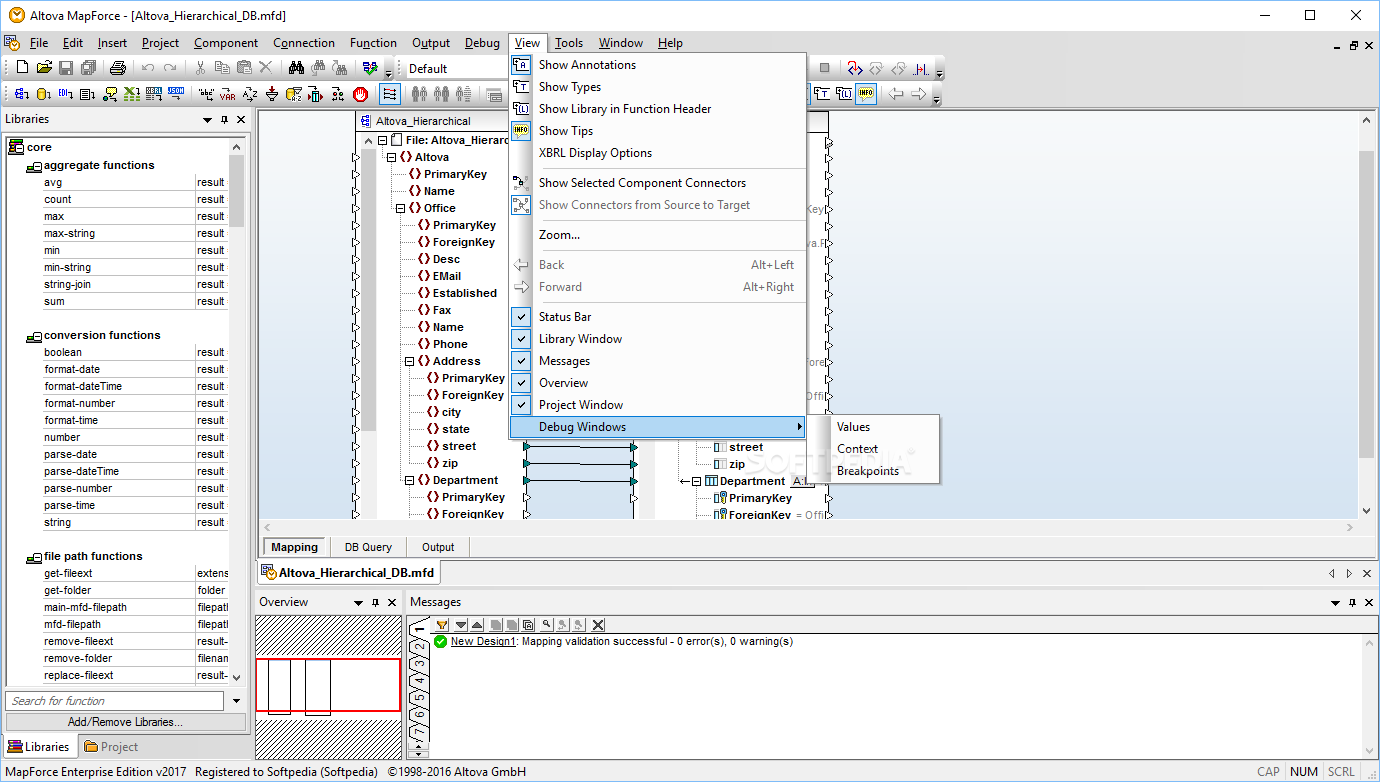This screenshot has width=1380, height=782.
Task: Switch to the Output tab
Action: tap(438, 547)
